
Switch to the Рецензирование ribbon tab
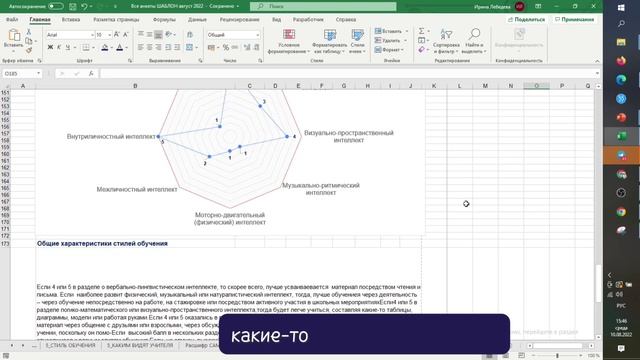pyautogui.click(x=239, y=20)
